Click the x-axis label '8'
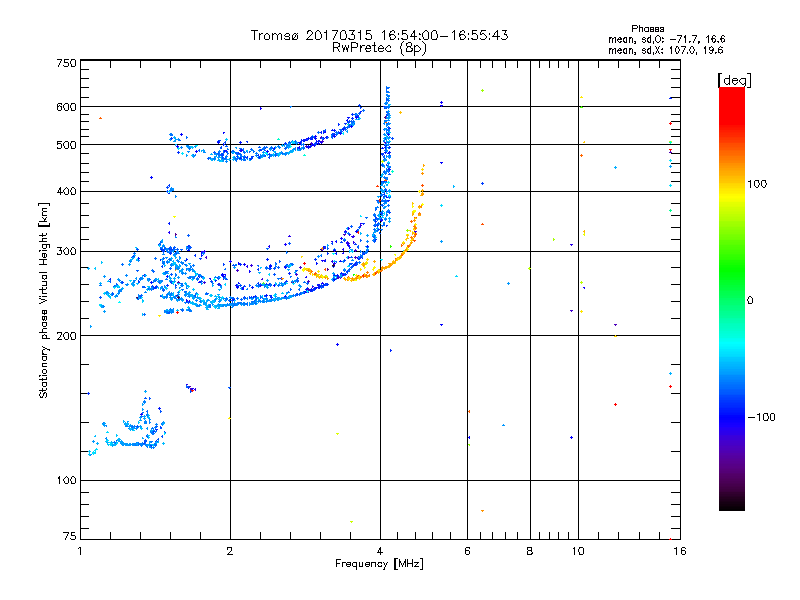 [x=530, y=551]
